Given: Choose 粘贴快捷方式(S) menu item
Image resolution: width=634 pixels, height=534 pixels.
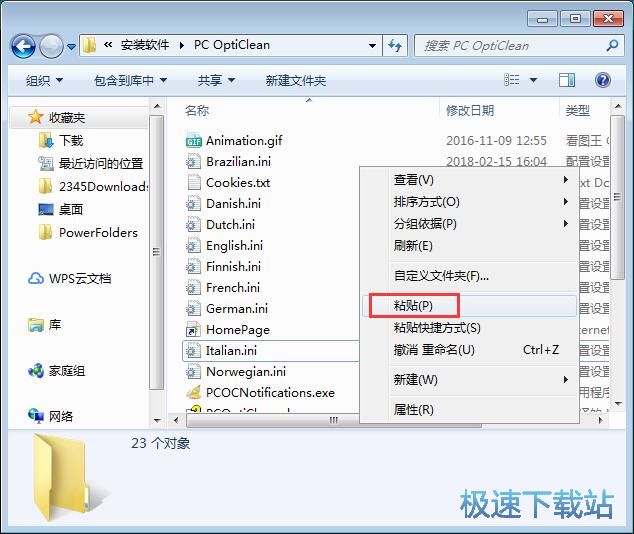Looking at the screenshot, I should pyautogui.click(x=469, y=327).
